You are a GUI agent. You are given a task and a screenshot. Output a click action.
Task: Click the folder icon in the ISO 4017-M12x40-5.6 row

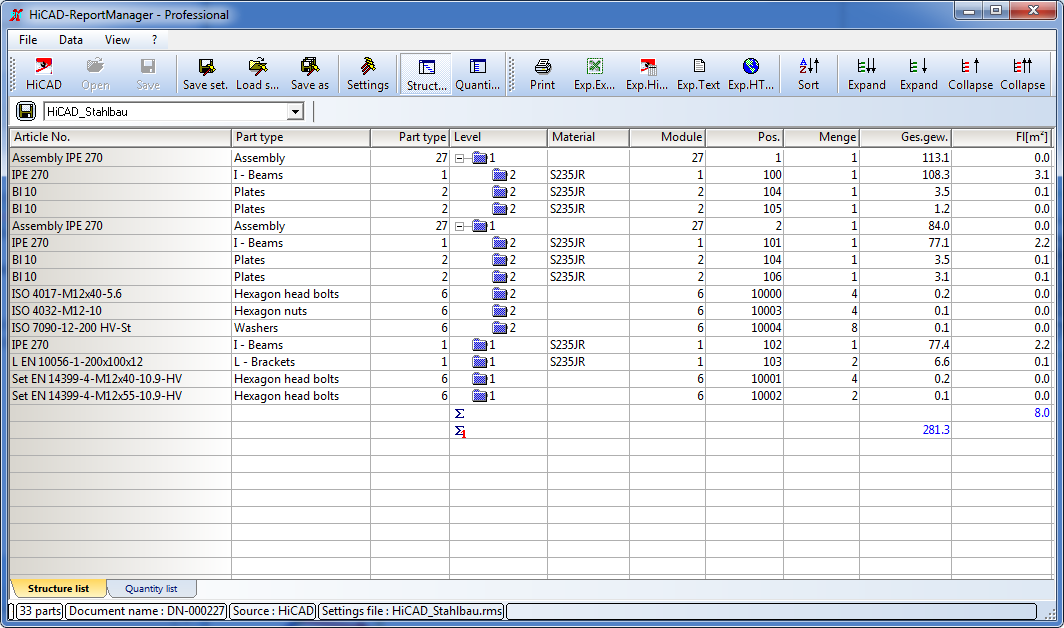pyautogui.click(x=500, y=294)
